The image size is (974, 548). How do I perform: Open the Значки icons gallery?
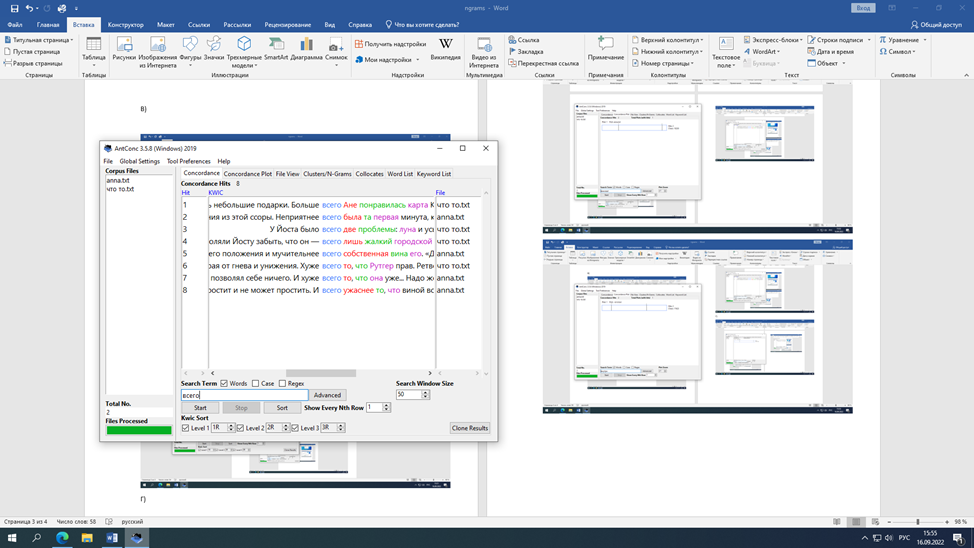click(214, 49)
